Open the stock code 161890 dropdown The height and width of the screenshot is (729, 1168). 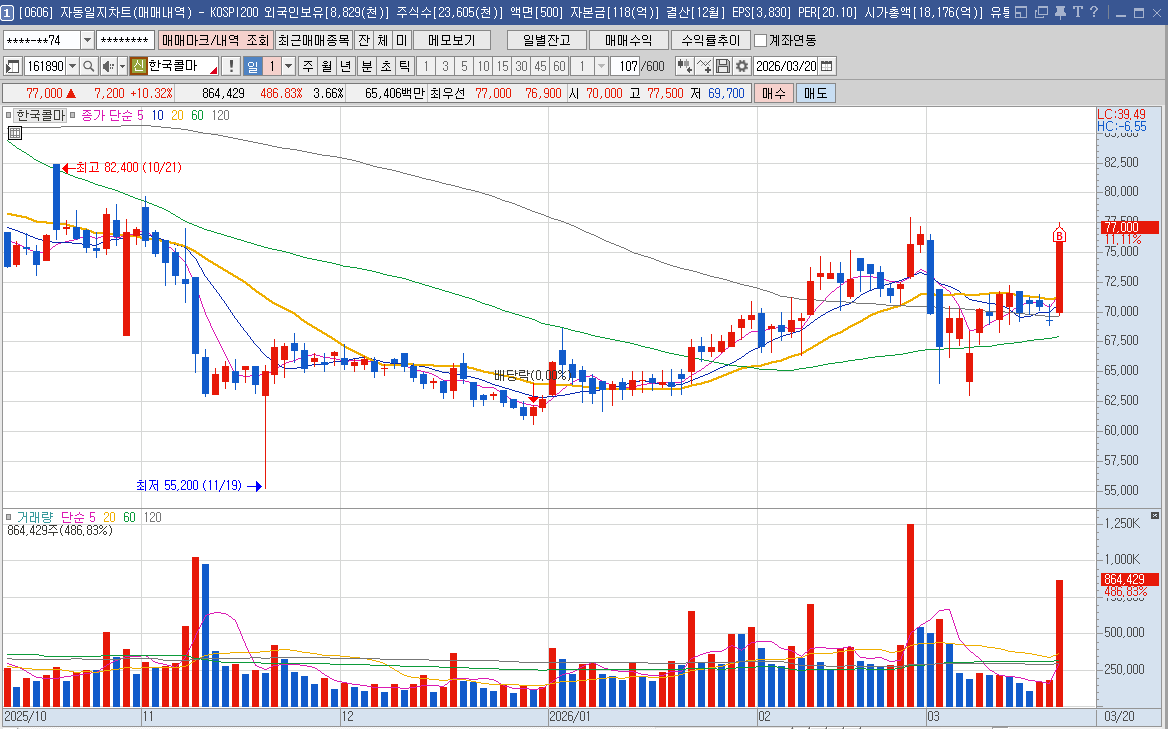(71, 66)
